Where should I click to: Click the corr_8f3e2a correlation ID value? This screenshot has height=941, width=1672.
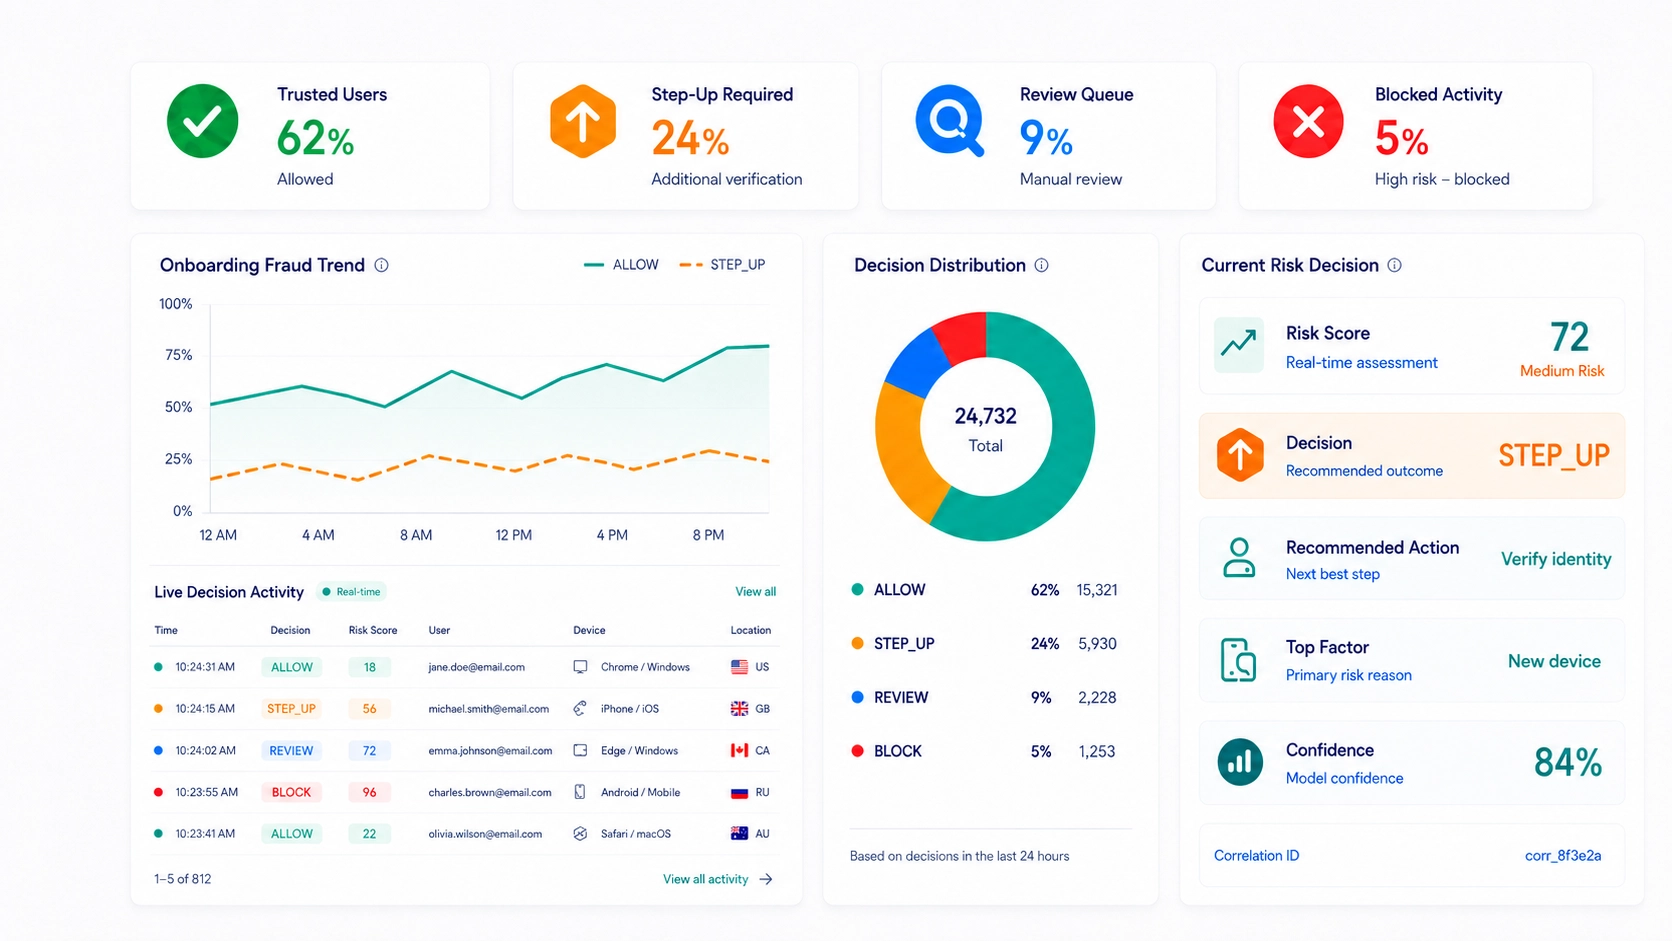tap(1563, 855)
